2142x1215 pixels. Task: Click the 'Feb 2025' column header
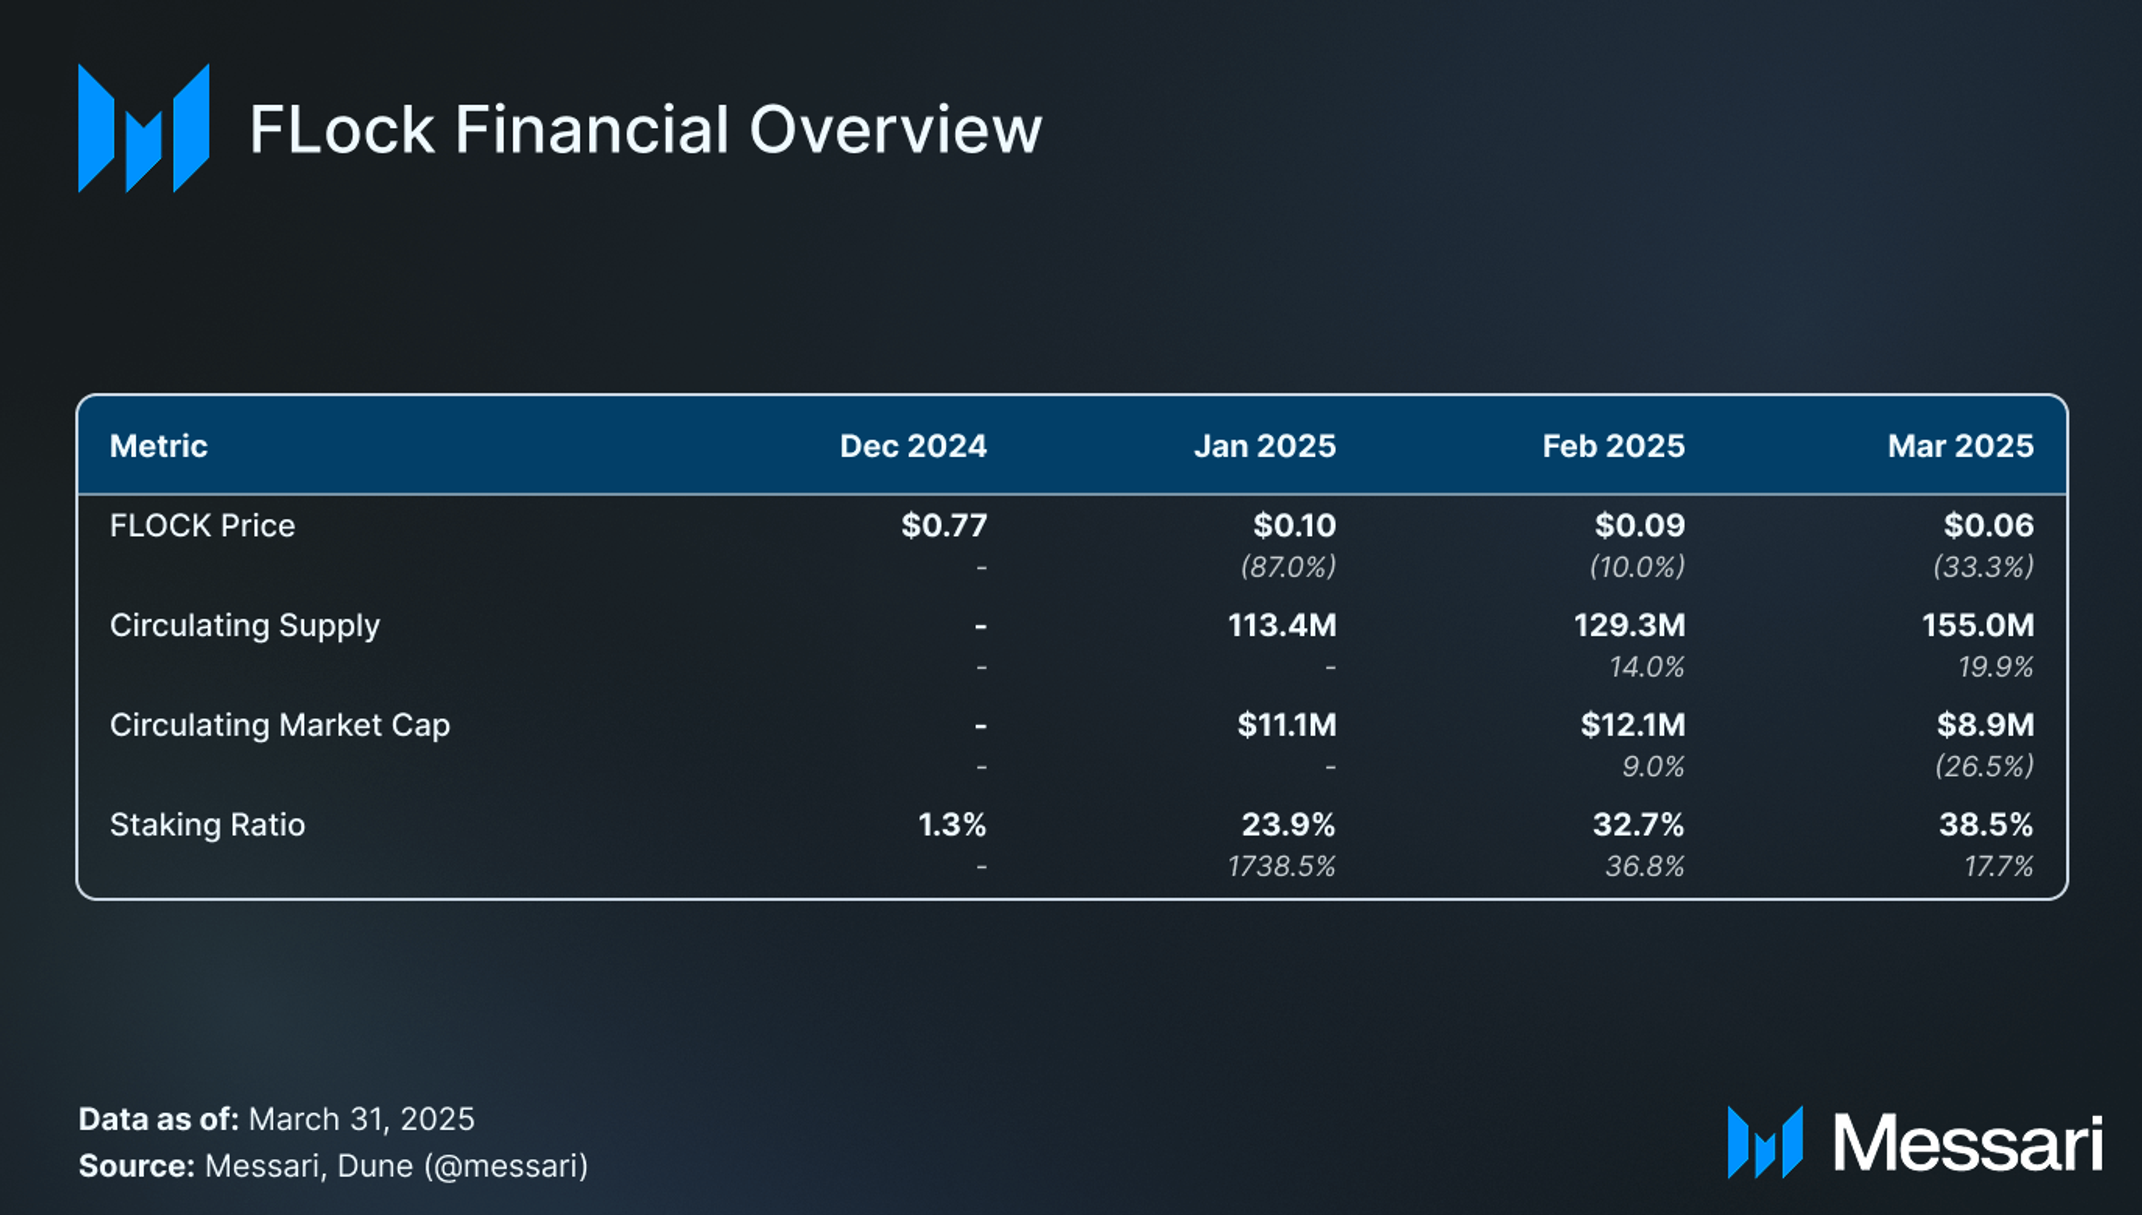(1613, 446)
